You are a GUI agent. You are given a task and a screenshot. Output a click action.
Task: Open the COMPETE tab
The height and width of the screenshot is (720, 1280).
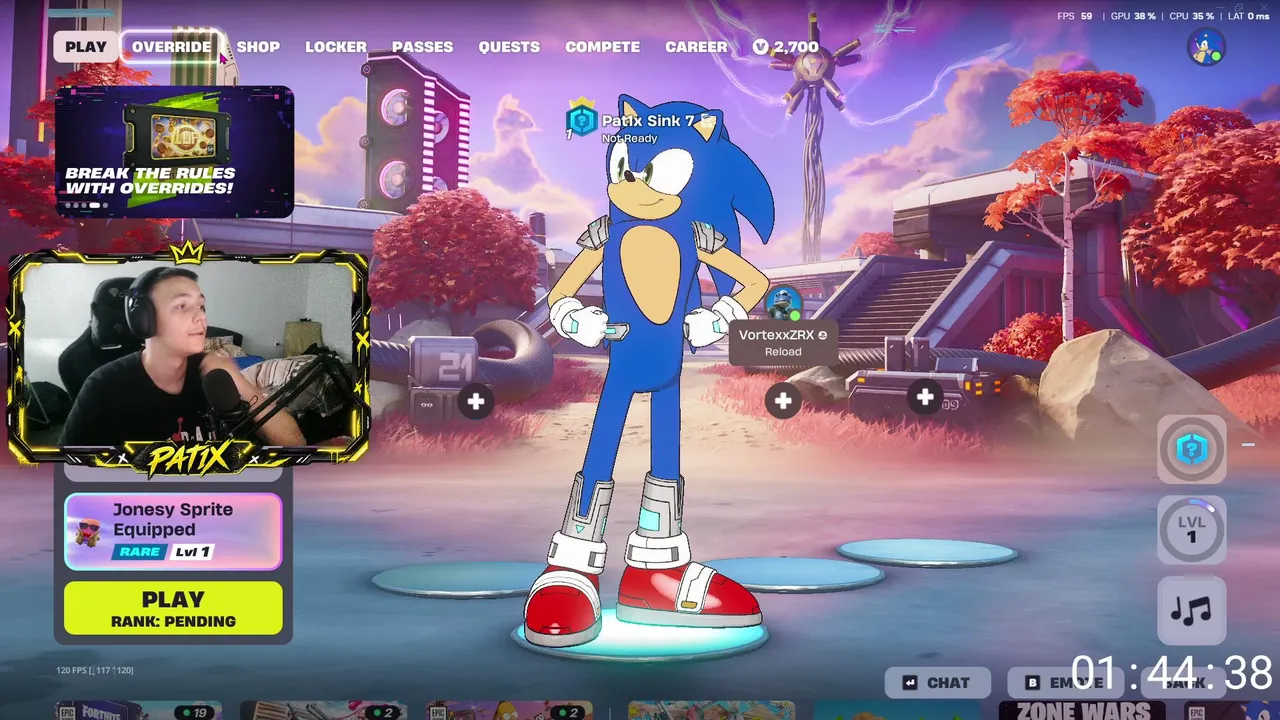click(602, 47)
